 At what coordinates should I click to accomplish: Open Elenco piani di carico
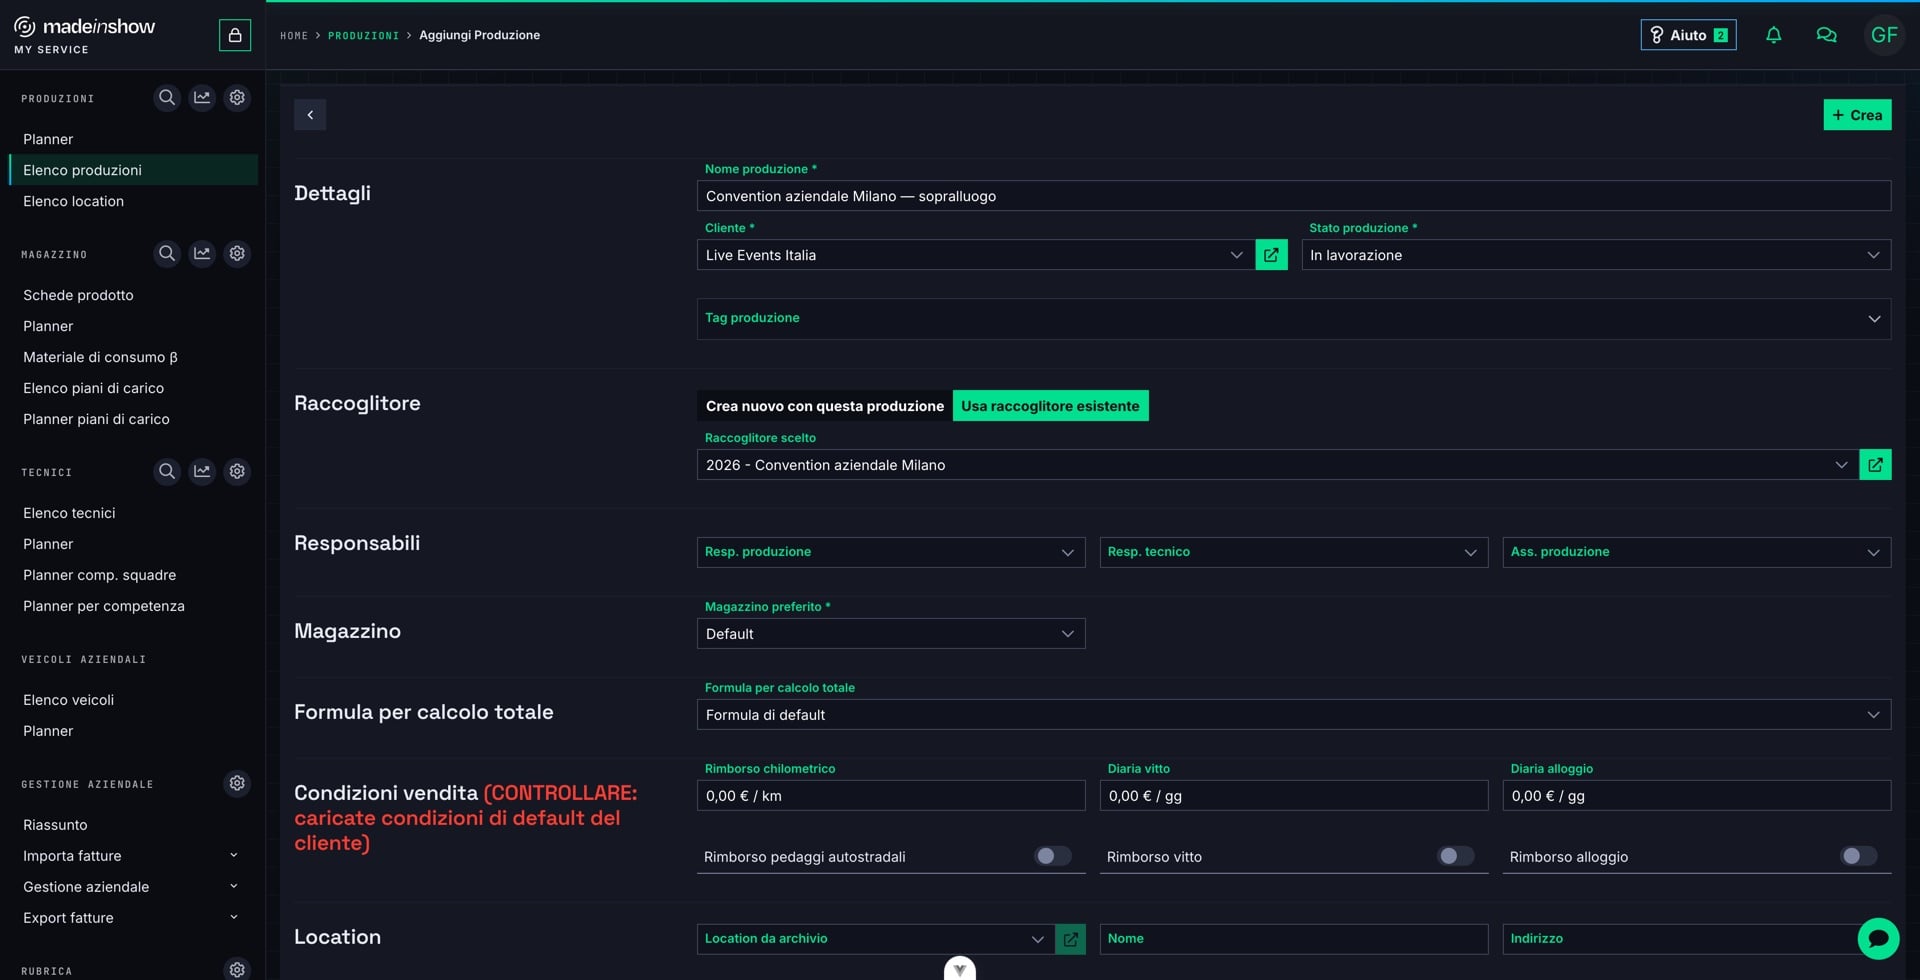coord(133,388)
